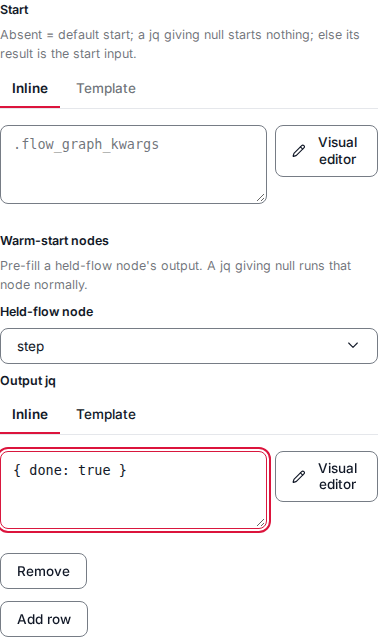Open the Visual editor for the Output jq expression
This screenshot has width=378, height=638.
(x=326, y=476)
